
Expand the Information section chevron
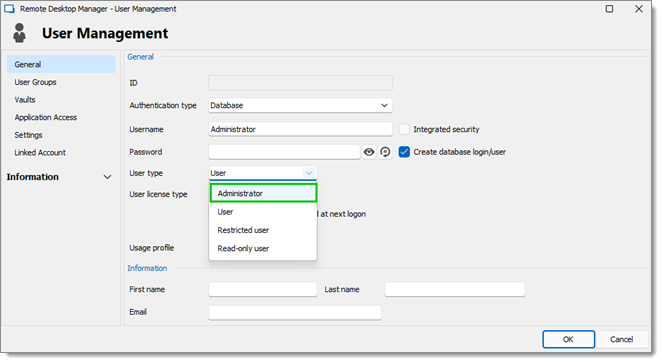[x=108, y=177]
